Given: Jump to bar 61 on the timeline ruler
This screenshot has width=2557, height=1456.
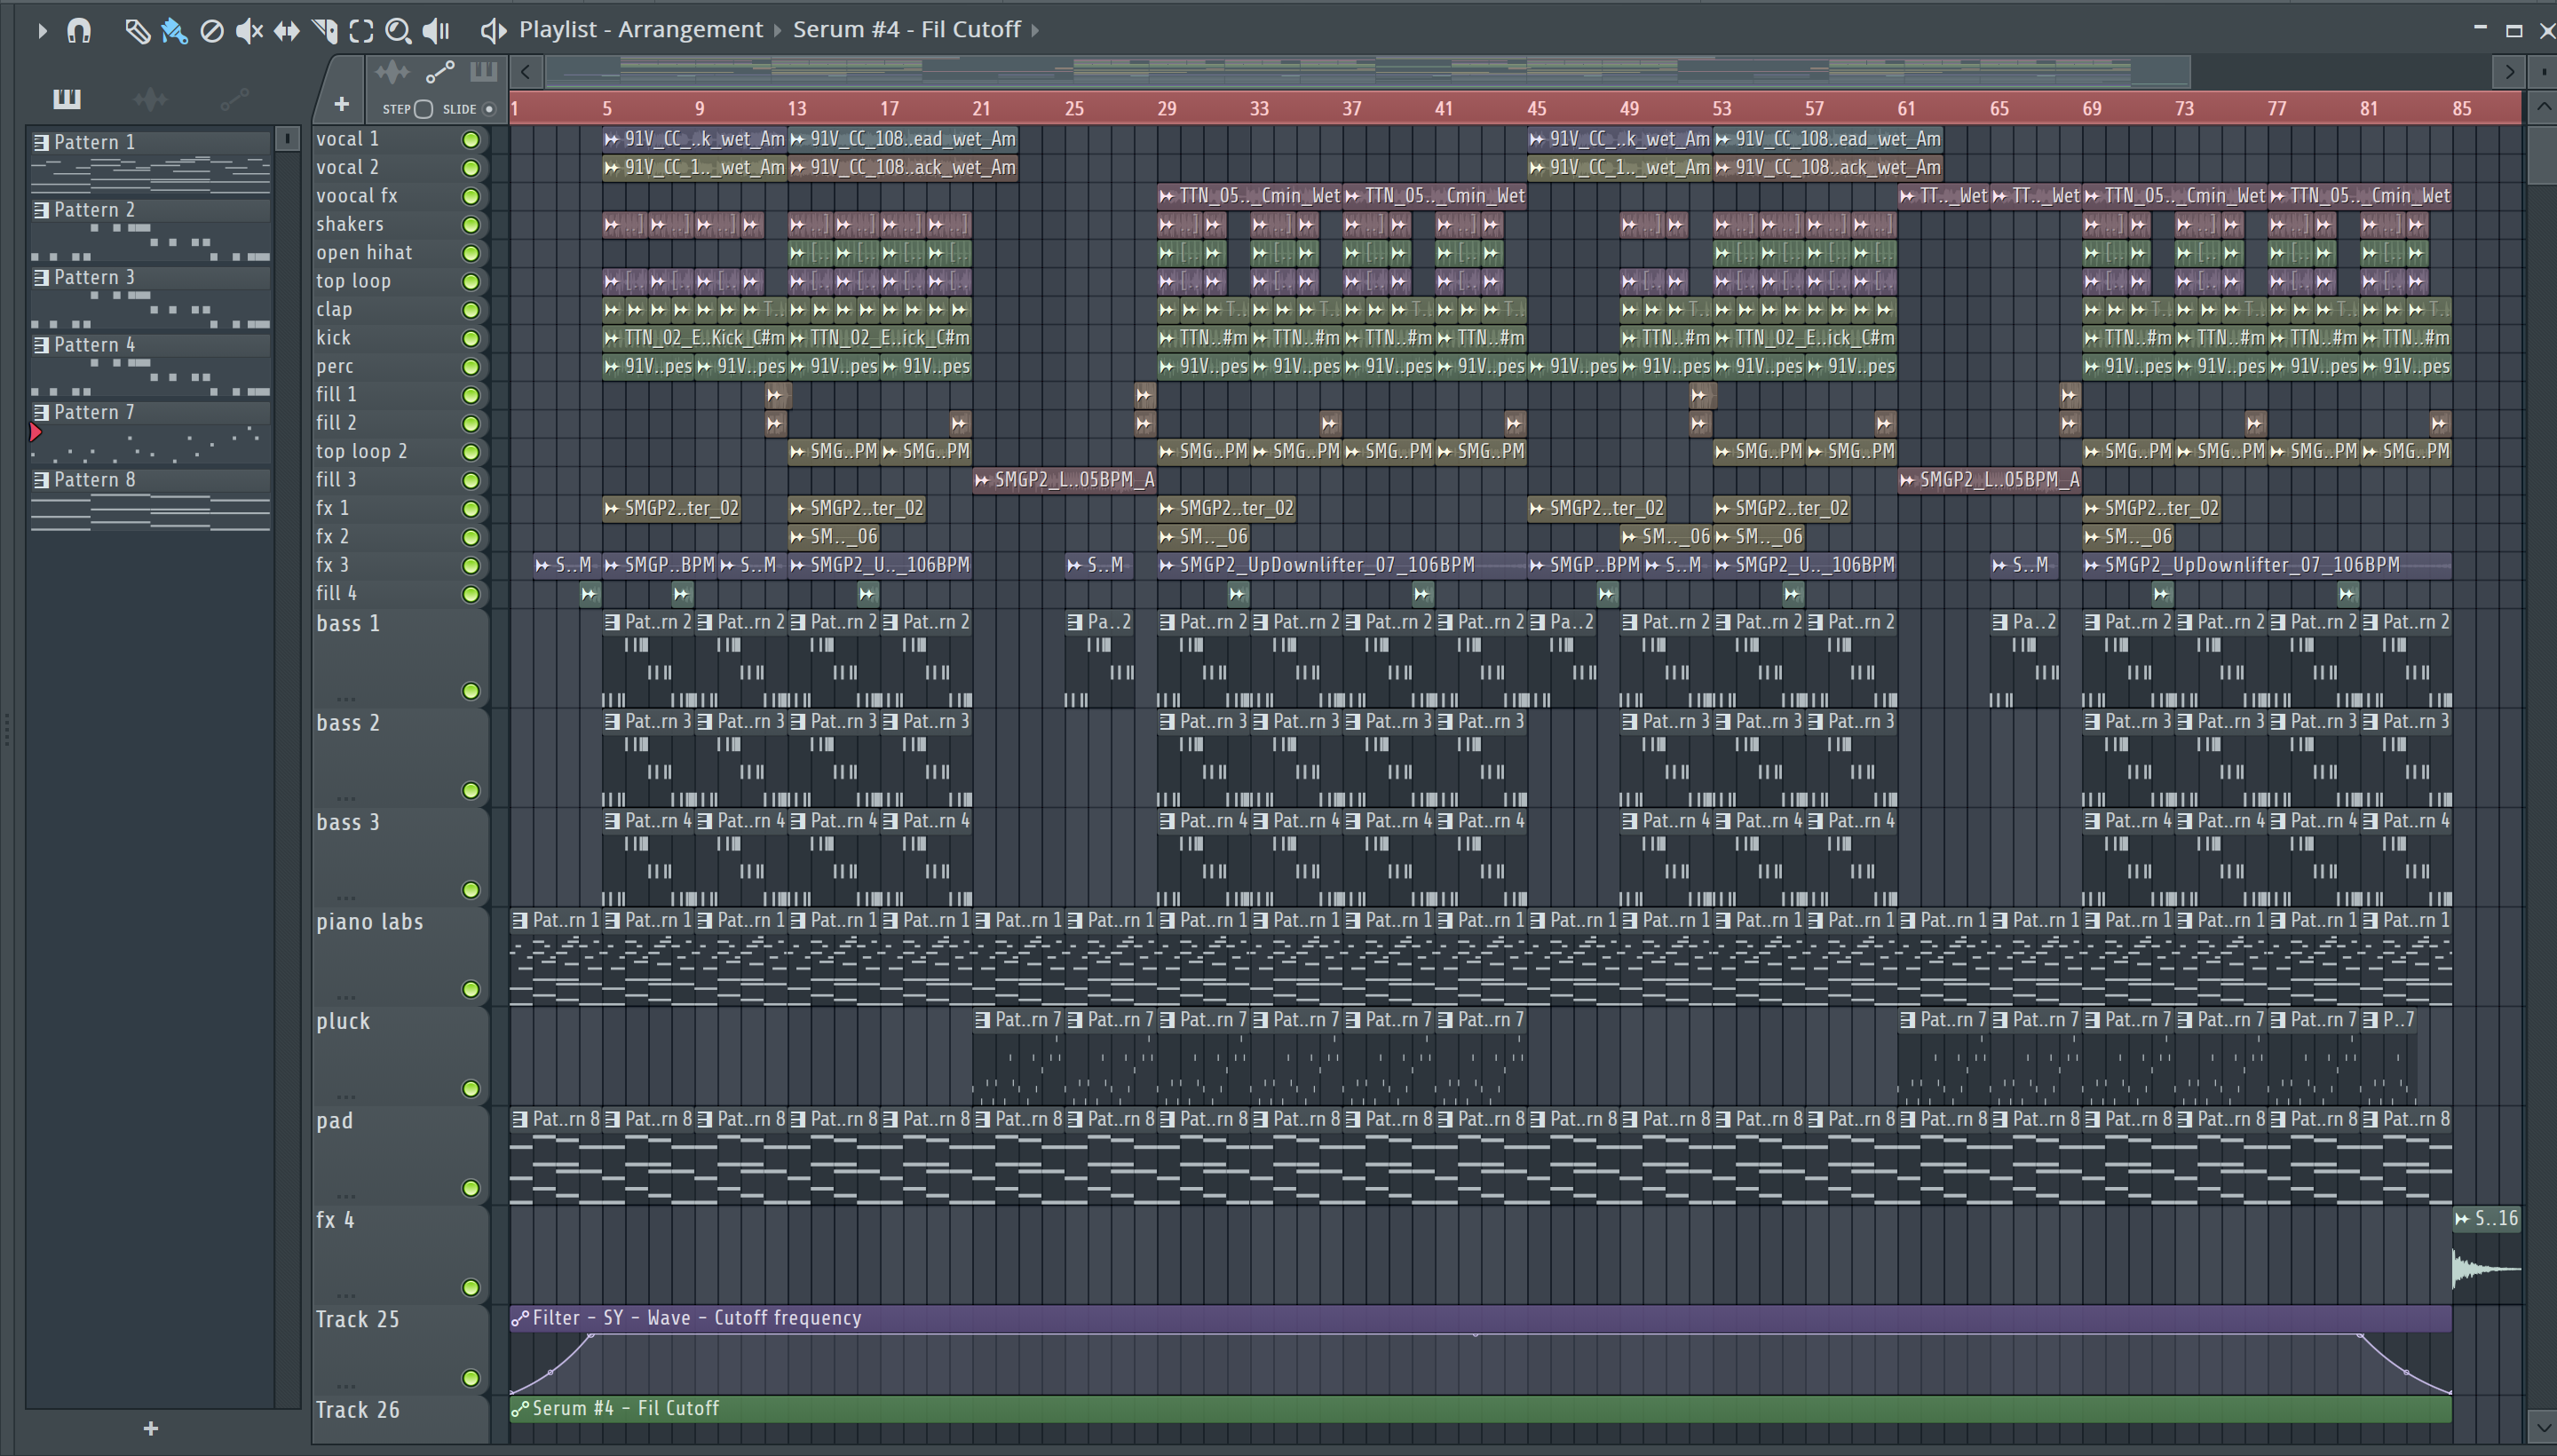Looking at the screenshot, I should pyautogui.click(x=1907, y=108).
